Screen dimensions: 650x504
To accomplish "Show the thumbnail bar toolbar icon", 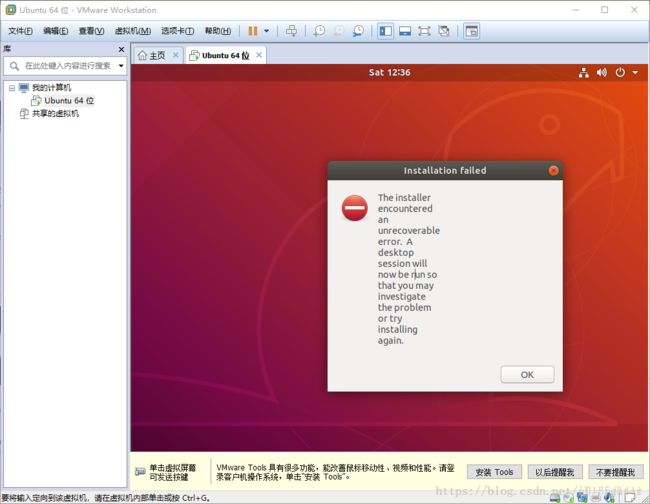I will [405, 31].
